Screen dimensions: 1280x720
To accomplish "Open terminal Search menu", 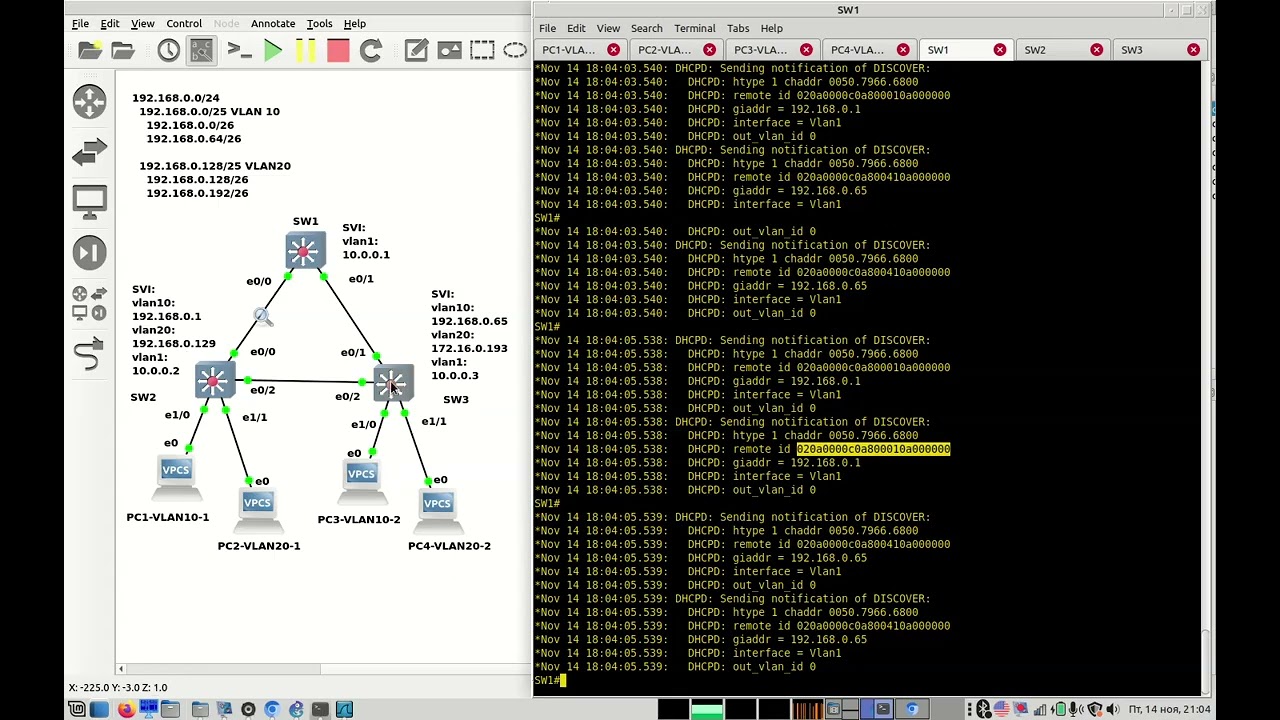I will 646,28.
